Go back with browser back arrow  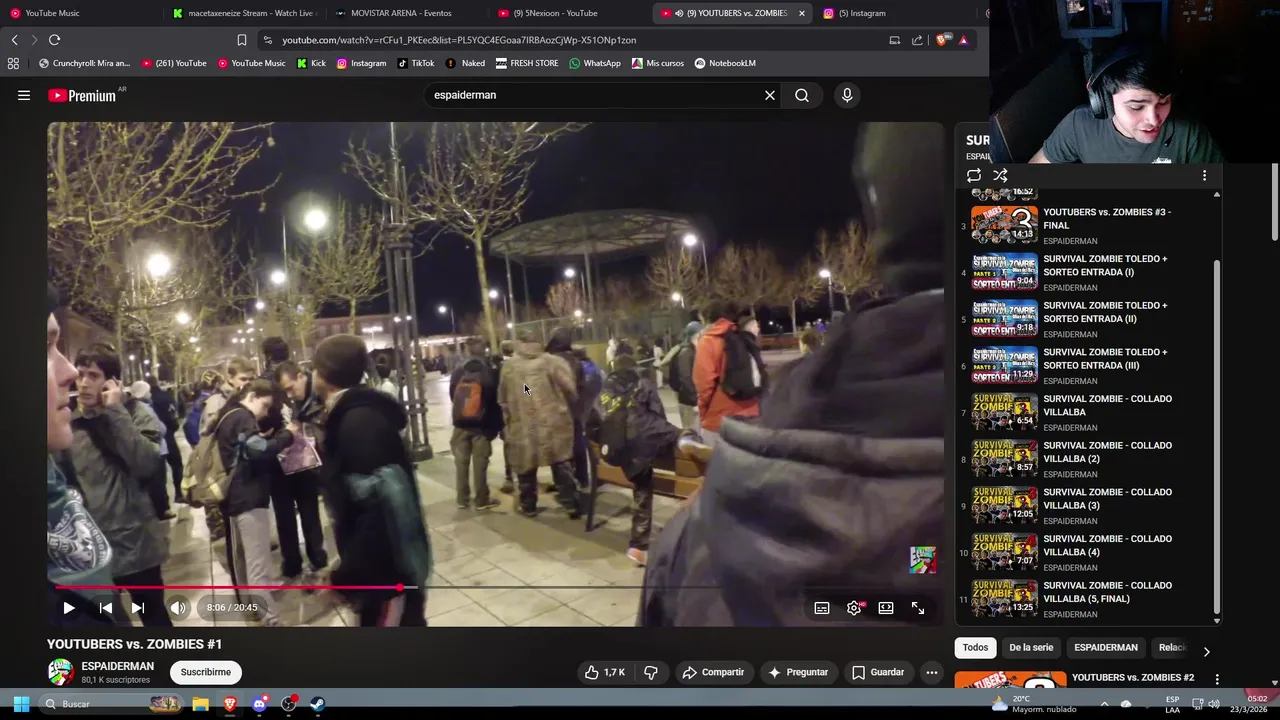point(14,40)
